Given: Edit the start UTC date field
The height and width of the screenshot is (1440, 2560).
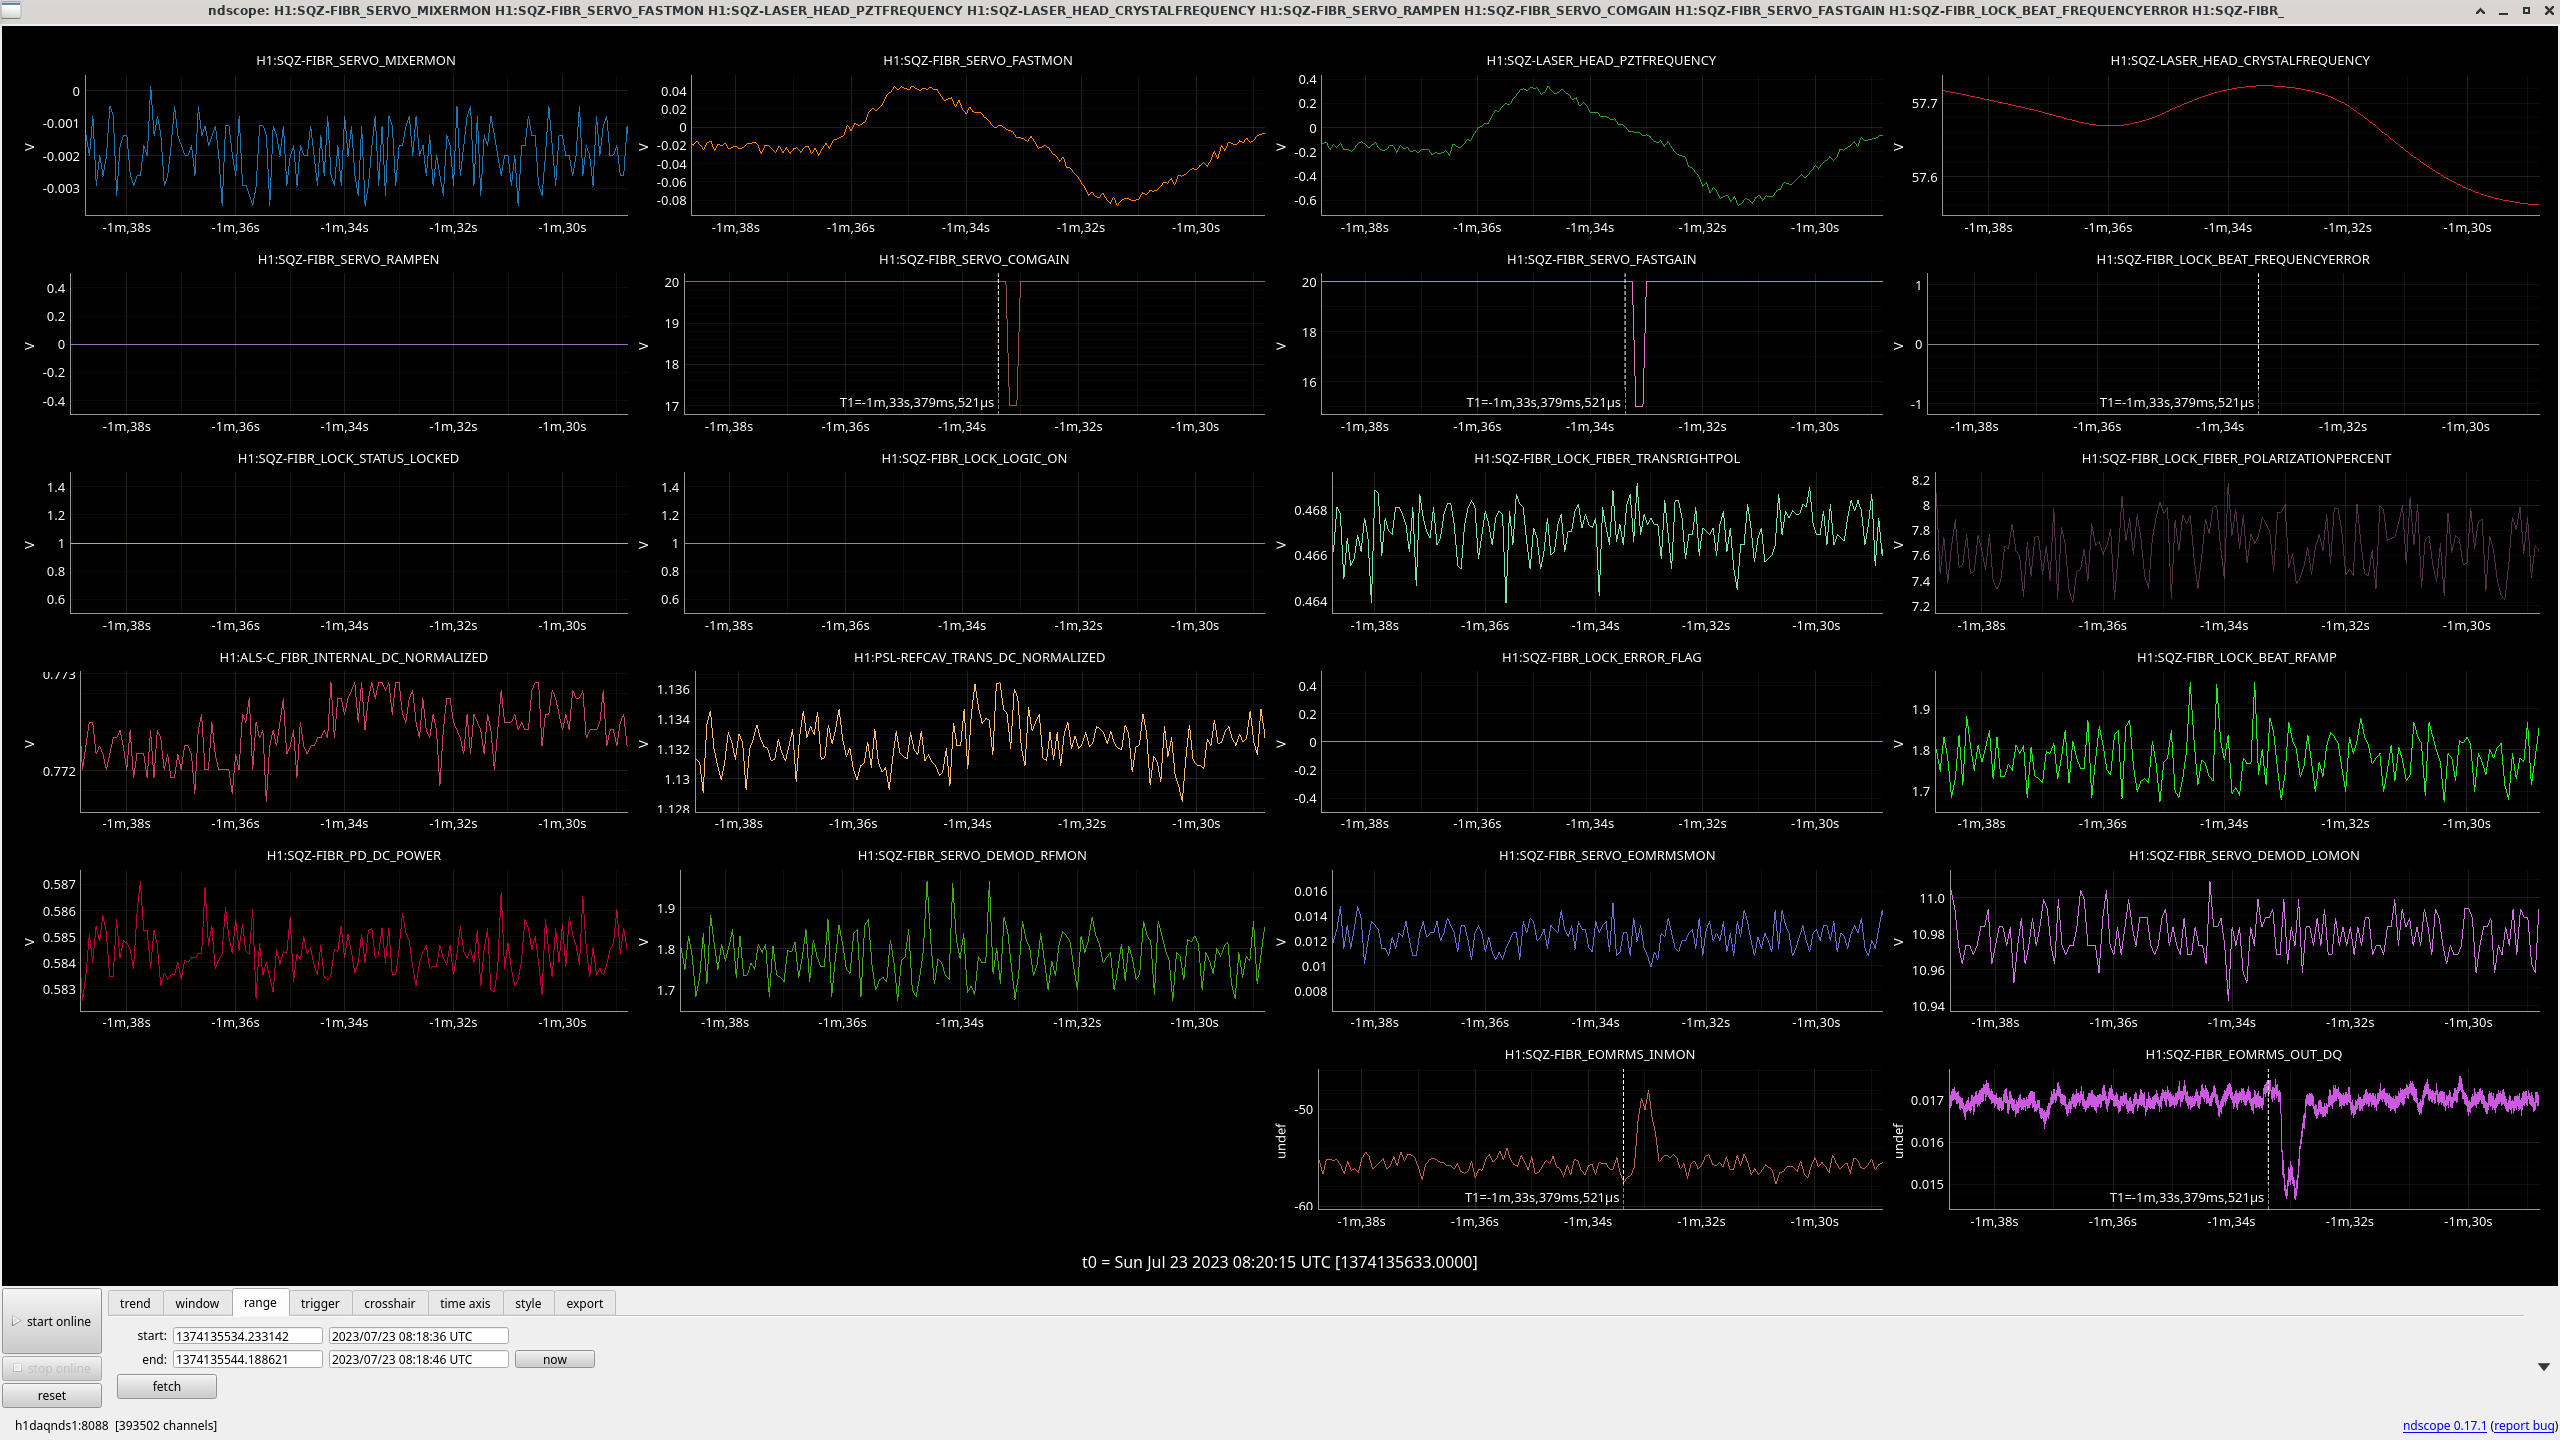Looking at the screenshot, I should (419, 1336).
